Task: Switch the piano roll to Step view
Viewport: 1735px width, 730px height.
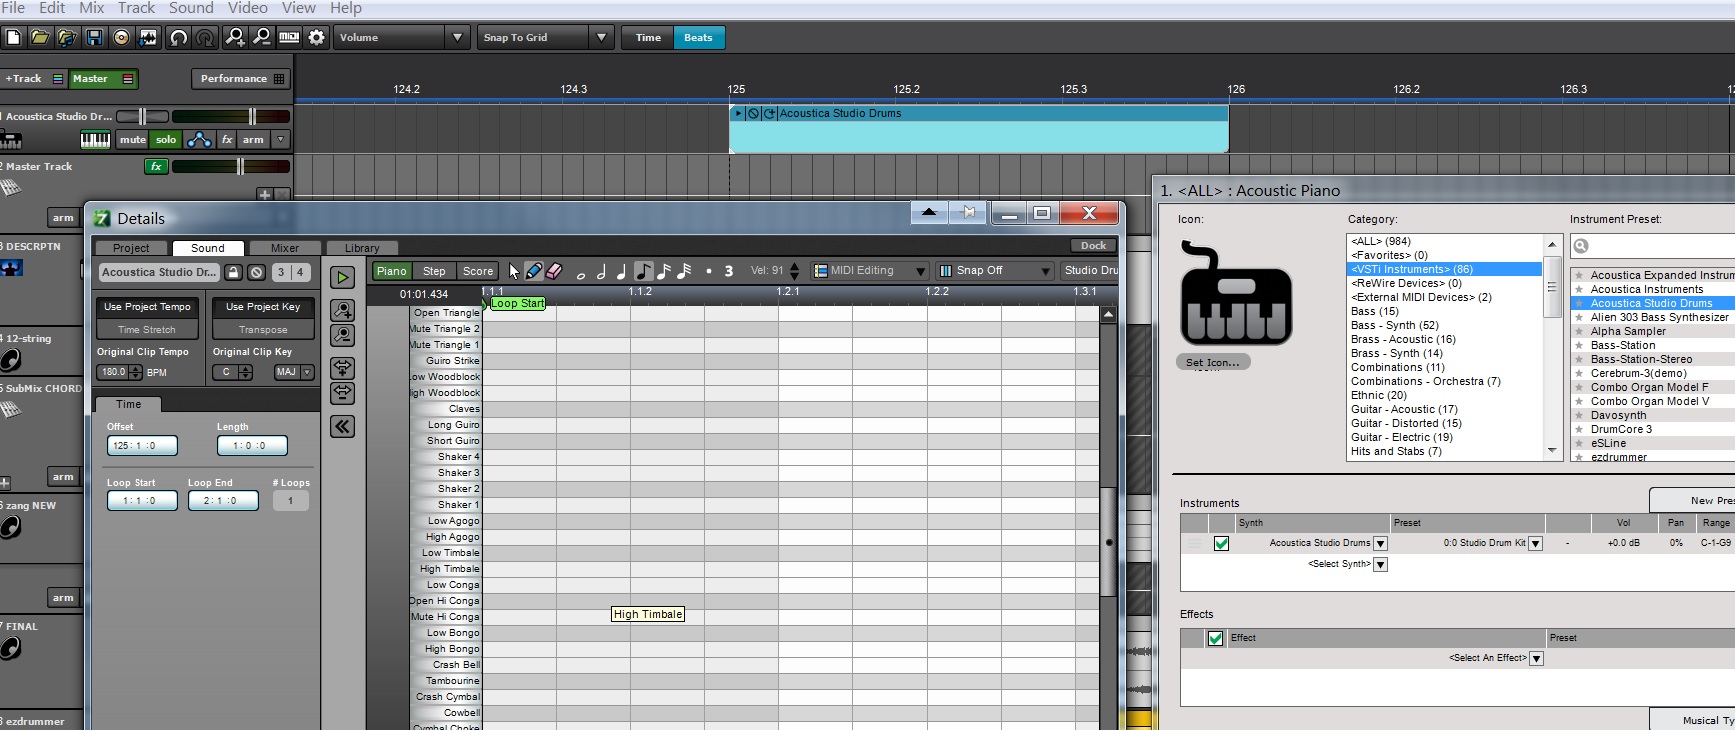Action: (x=434, y=271)
